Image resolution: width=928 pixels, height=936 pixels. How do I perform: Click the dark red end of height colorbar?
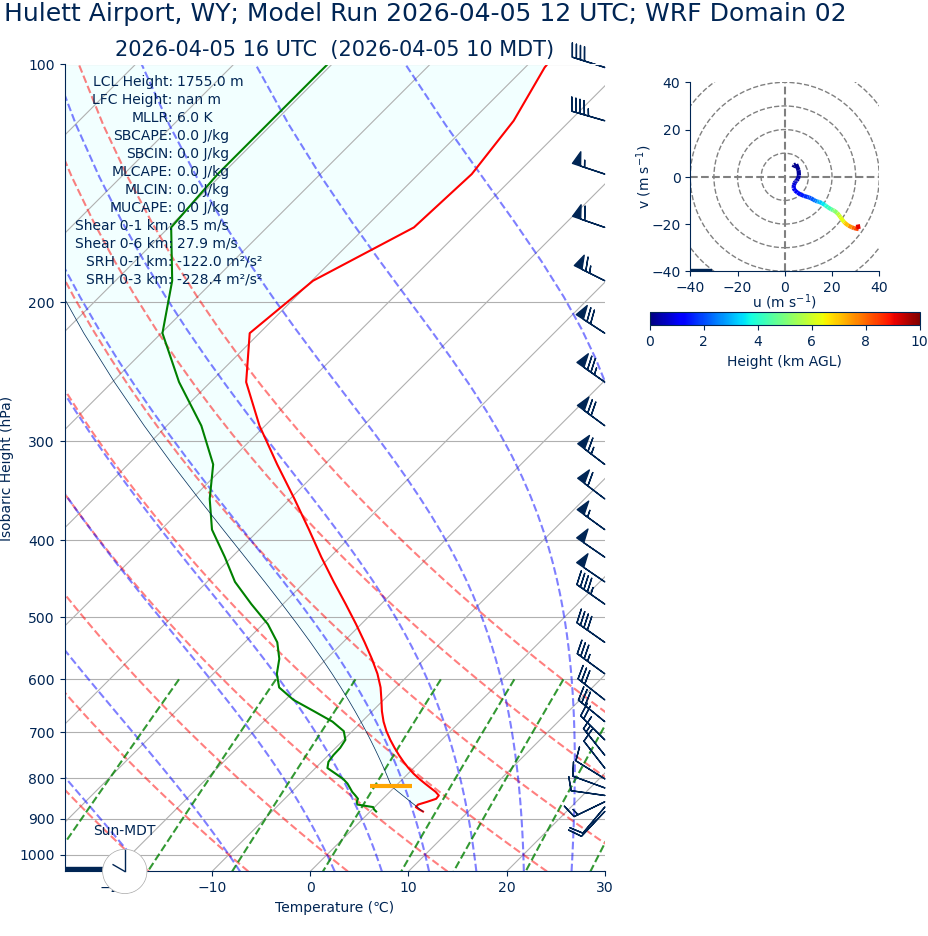tap(913, 319)
